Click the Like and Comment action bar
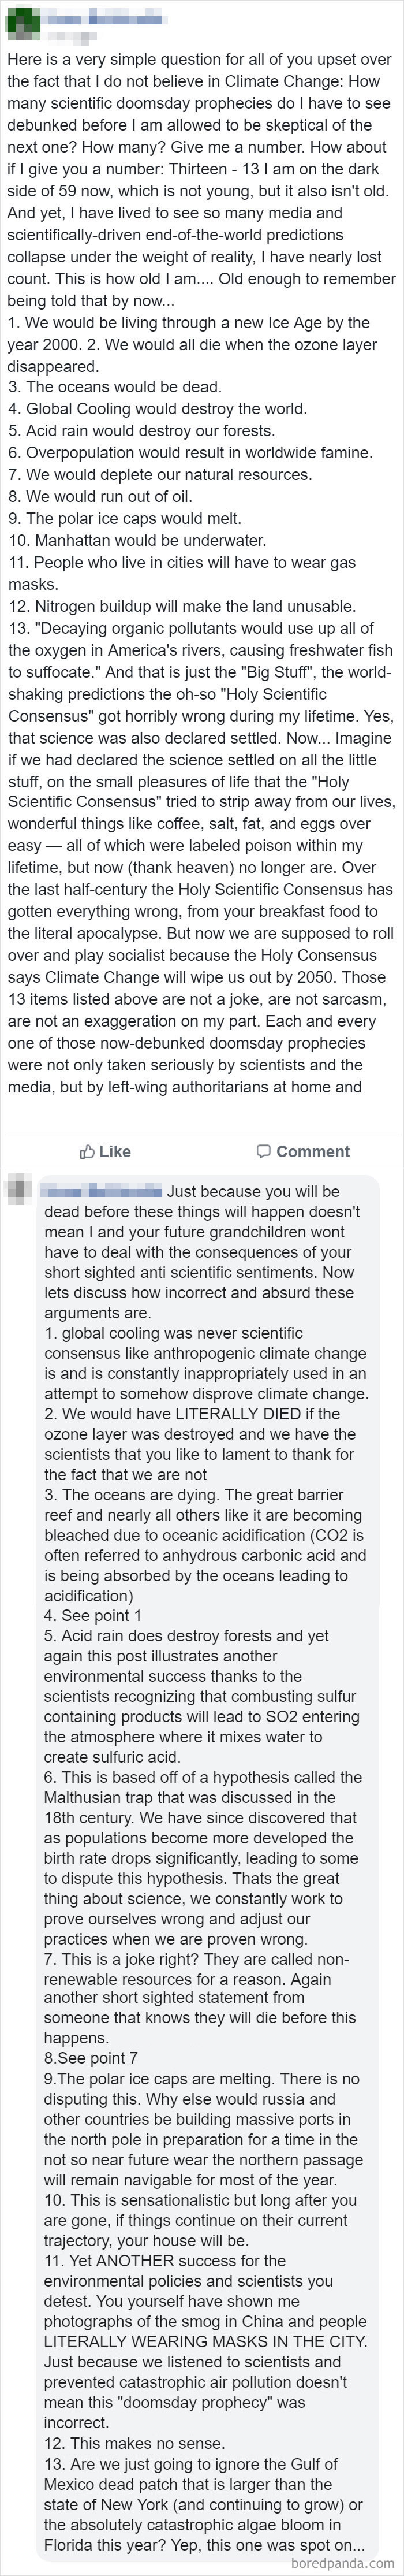This screenshot has width=404, height=2576. point(200,1151)
